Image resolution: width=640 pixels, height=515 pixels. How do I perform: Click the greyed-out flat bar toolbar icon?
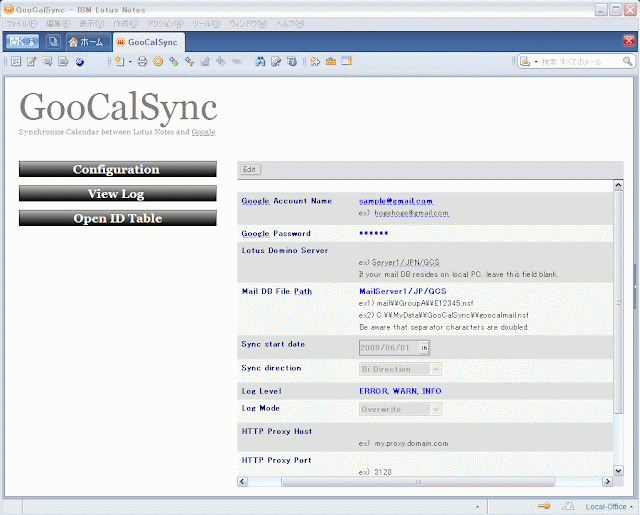coord(236,62)
